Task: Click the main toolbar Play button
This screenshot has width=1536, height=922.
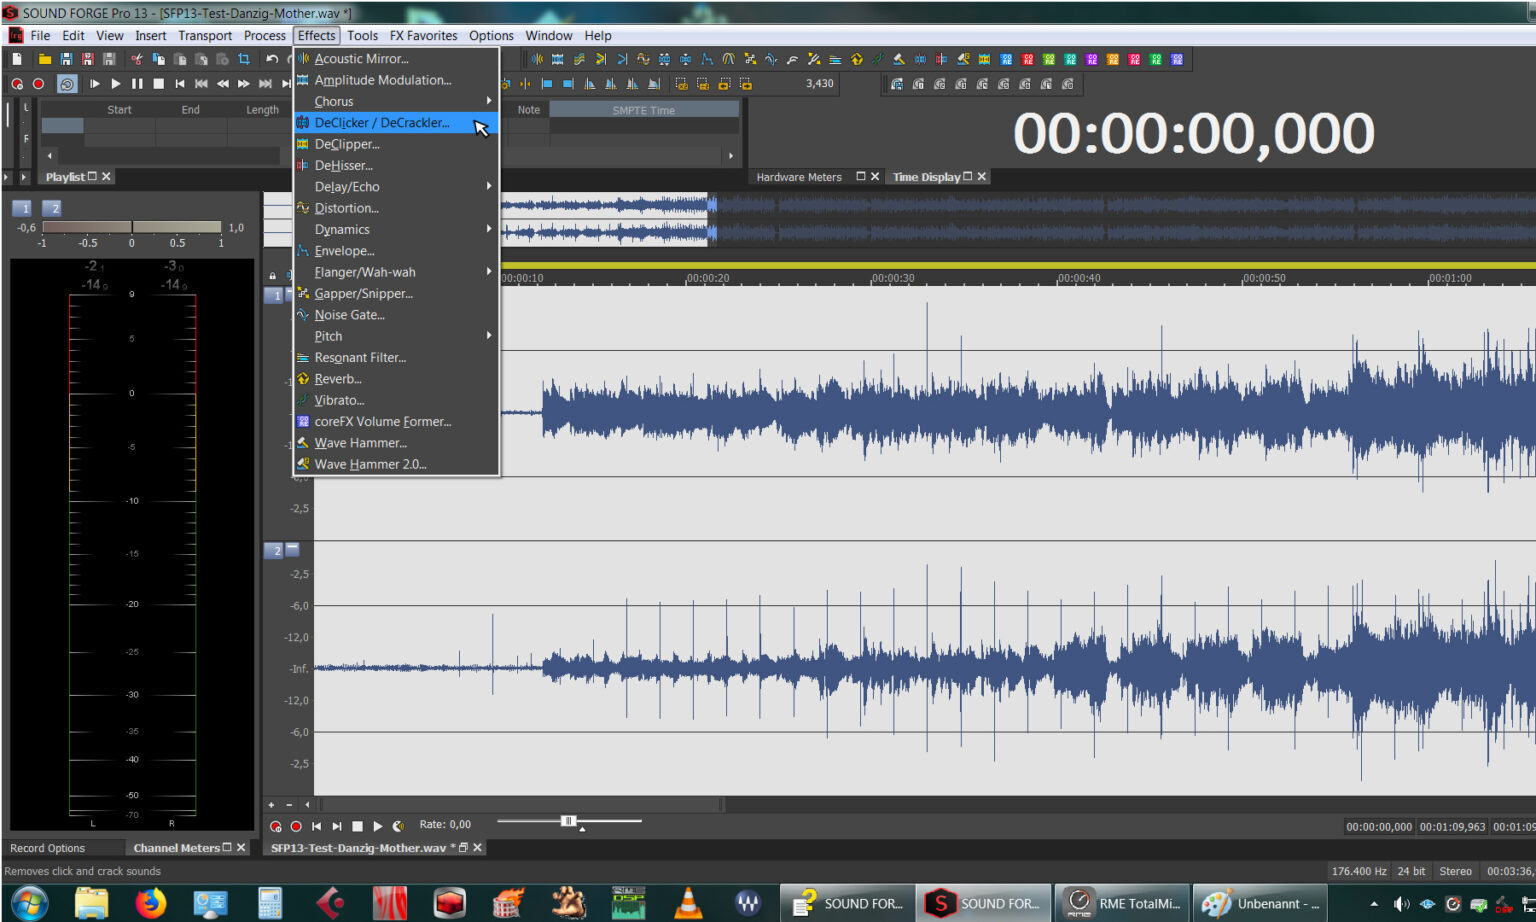Action: tap(116, 84)
